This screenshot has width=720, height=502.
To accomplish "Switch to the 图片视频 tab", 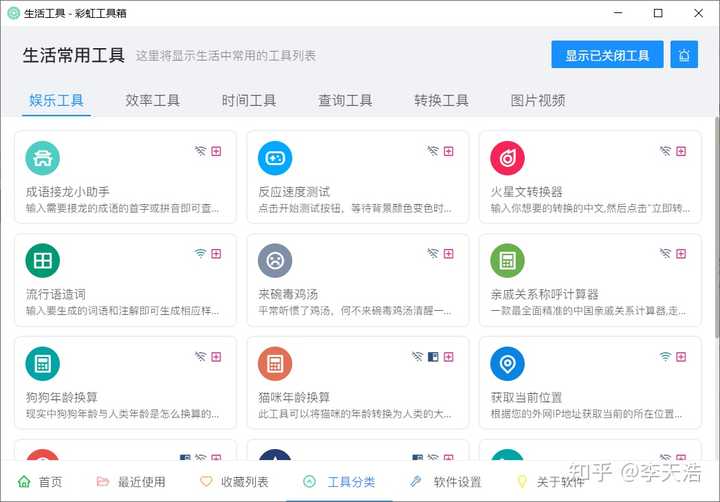I will pos(538,100).
